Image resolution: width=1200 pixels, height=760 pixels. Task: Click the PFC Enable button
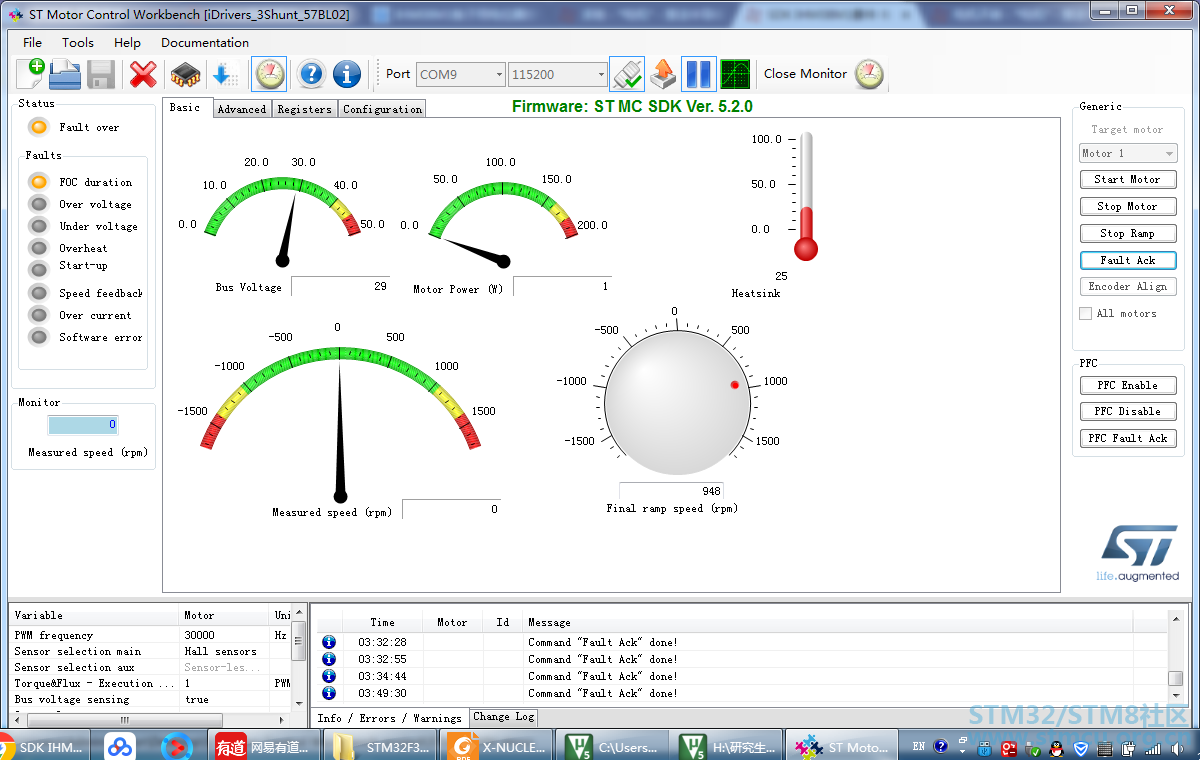pyautogui.click(x=1128, y=385)
